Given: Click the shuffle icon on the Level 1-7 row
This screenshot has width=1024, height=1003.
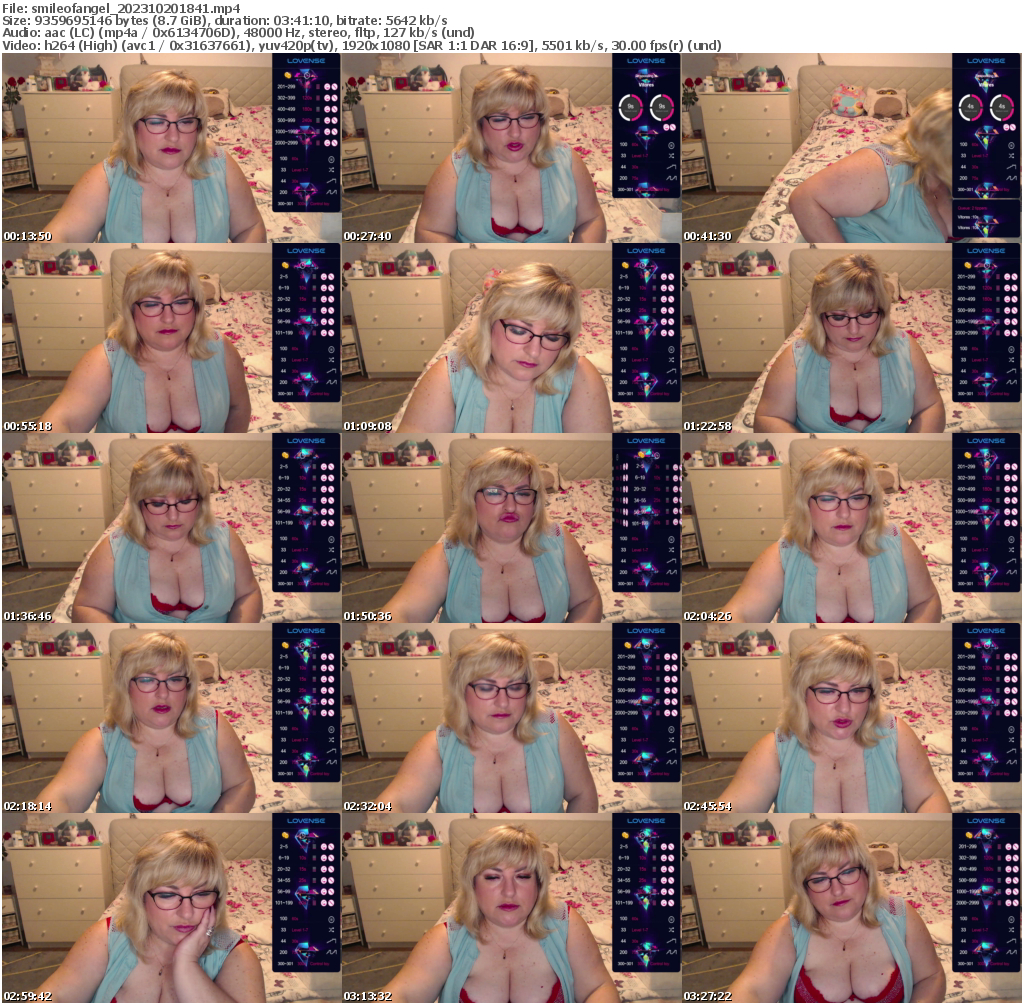Looking at the screenshot, I should point(331,169).
